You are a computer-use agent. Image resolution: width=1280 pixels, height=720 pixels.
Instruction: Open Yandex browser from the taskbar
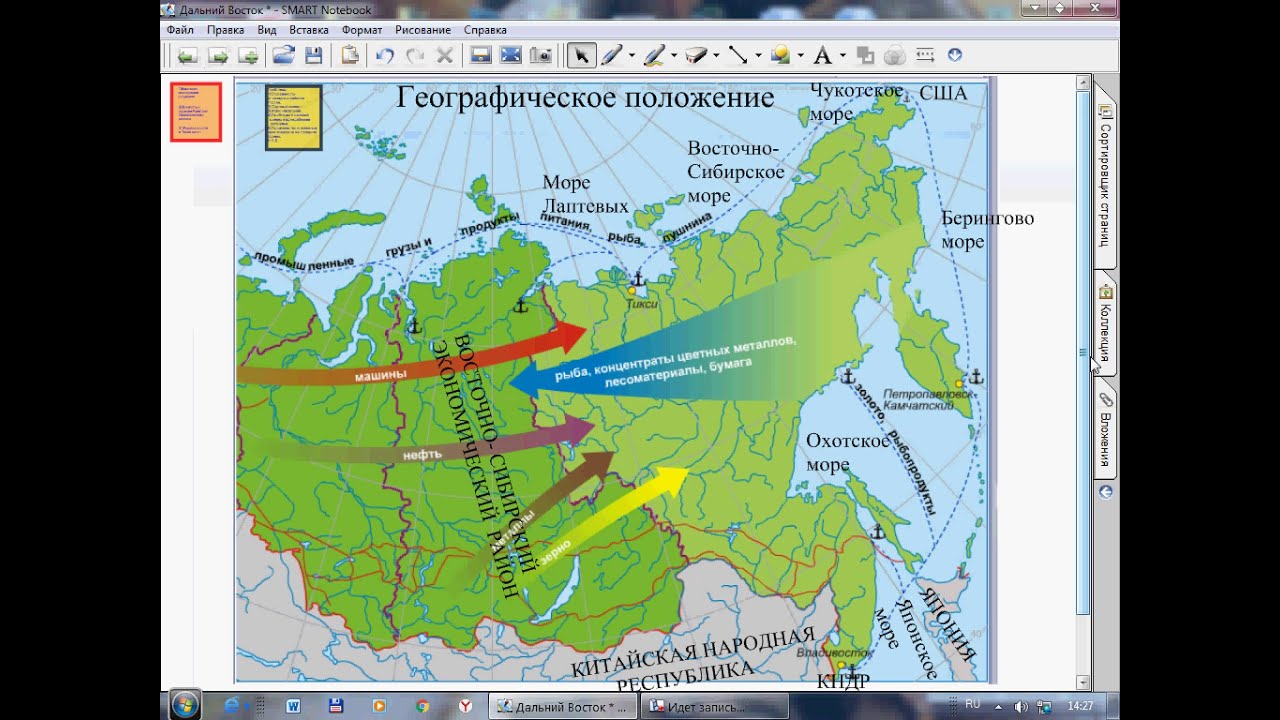click(465, 706)
